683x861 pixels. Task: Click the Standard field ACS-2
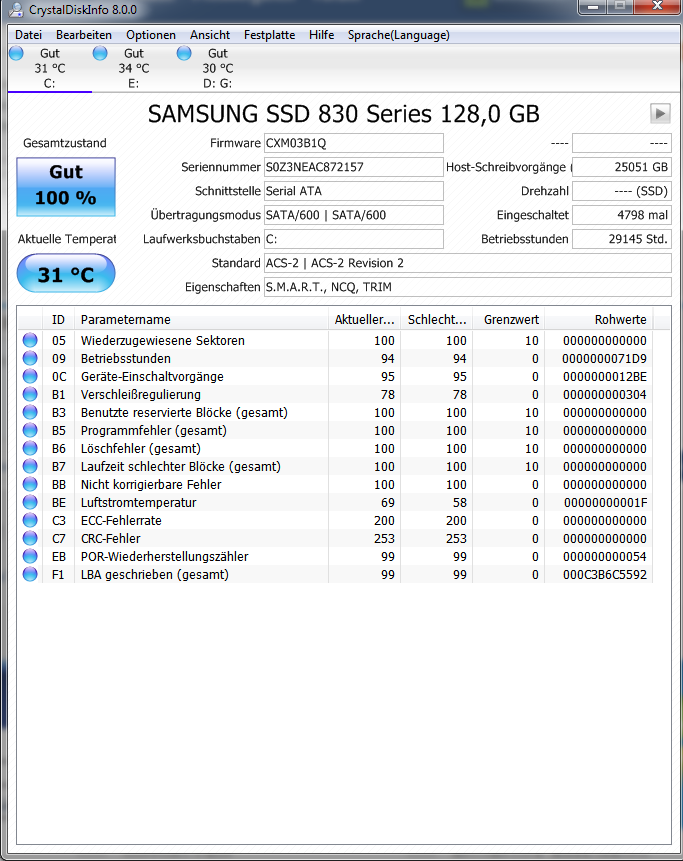point(468,263)
